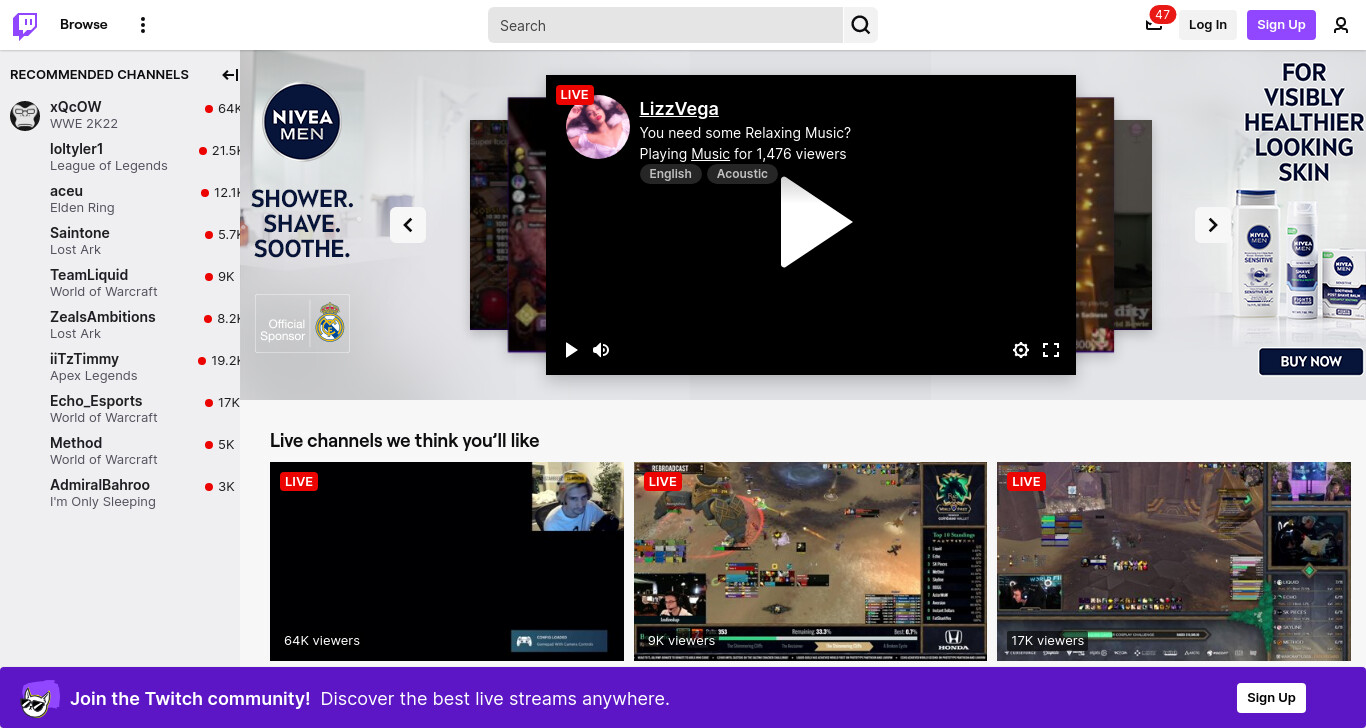This screenshot has width=1366, height=728.
Task: Click the Nivea Men logo
Action: pos(302,122)
